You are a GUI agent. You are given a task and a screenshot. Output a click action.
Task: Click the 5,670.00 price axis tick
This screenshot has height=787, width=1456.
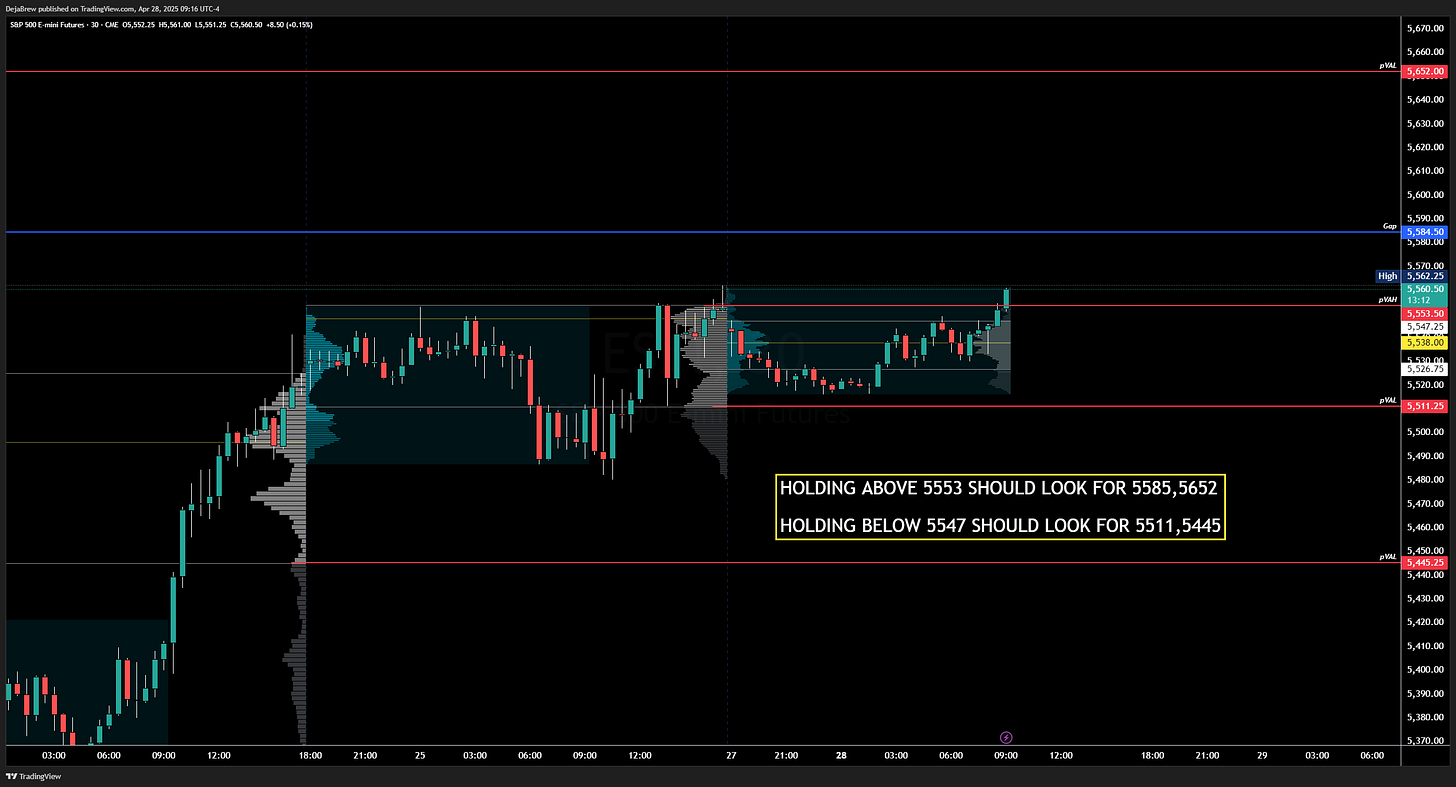coord(1424,28)
